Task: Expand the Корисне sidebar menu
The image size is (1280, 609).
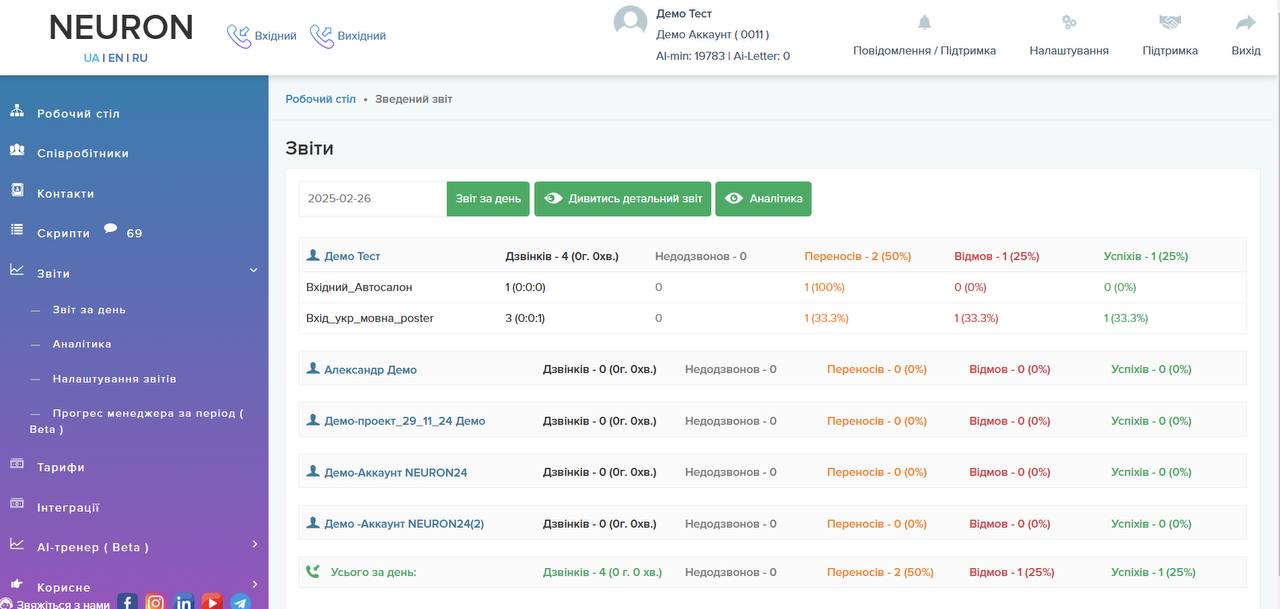Action: point(254,585)
